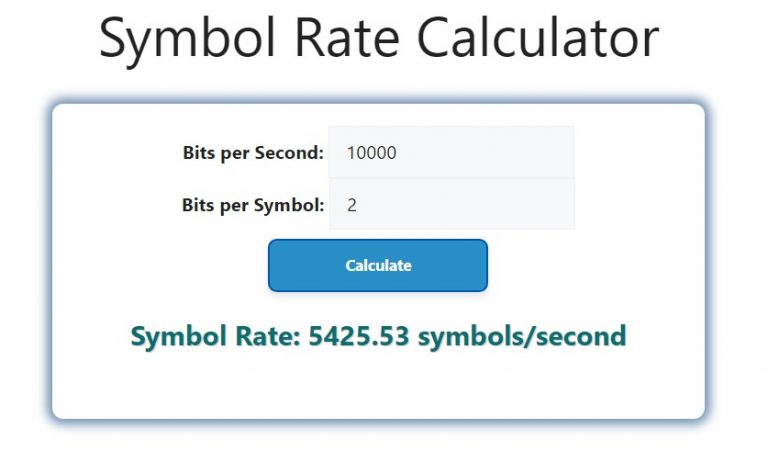Click the 5425.53 number in the result
Viewport: 768px width, 462px height.
[359, 337]
